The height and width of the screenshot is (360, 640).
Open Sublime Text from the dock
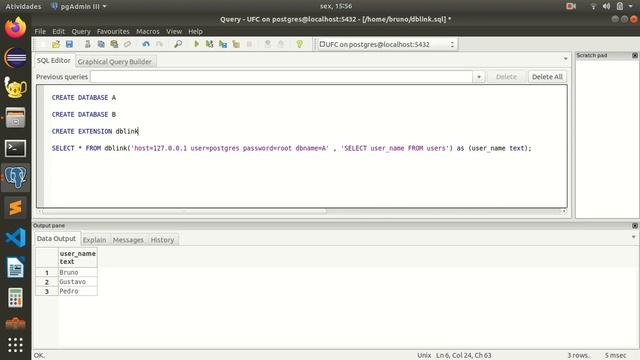click(16, 207)
